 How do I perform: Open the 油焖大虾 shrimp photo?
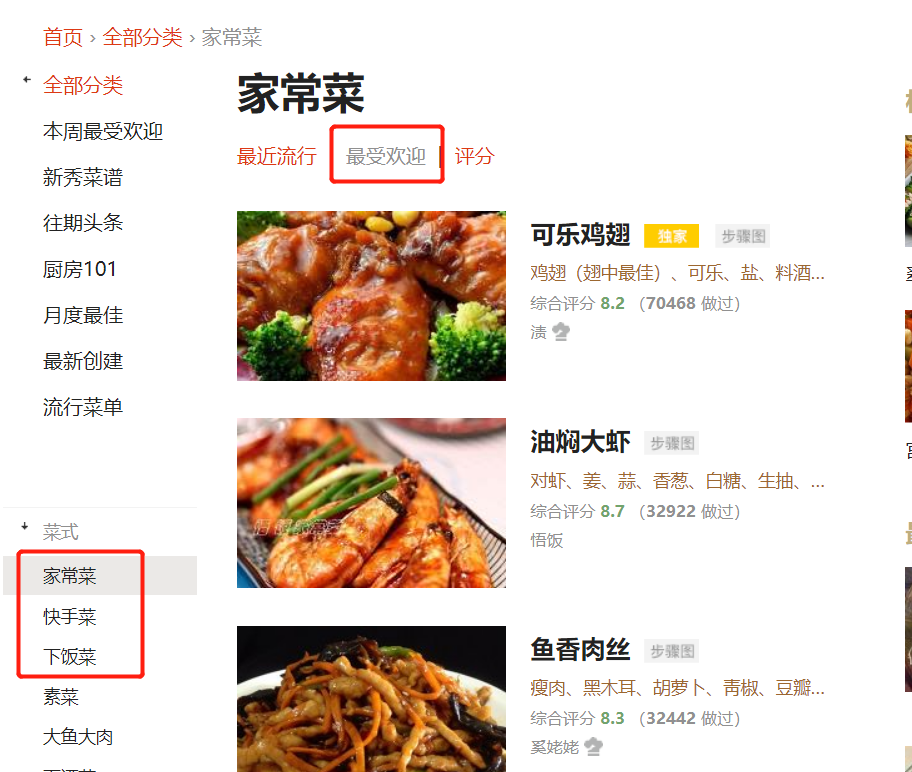tap(371, 503)
